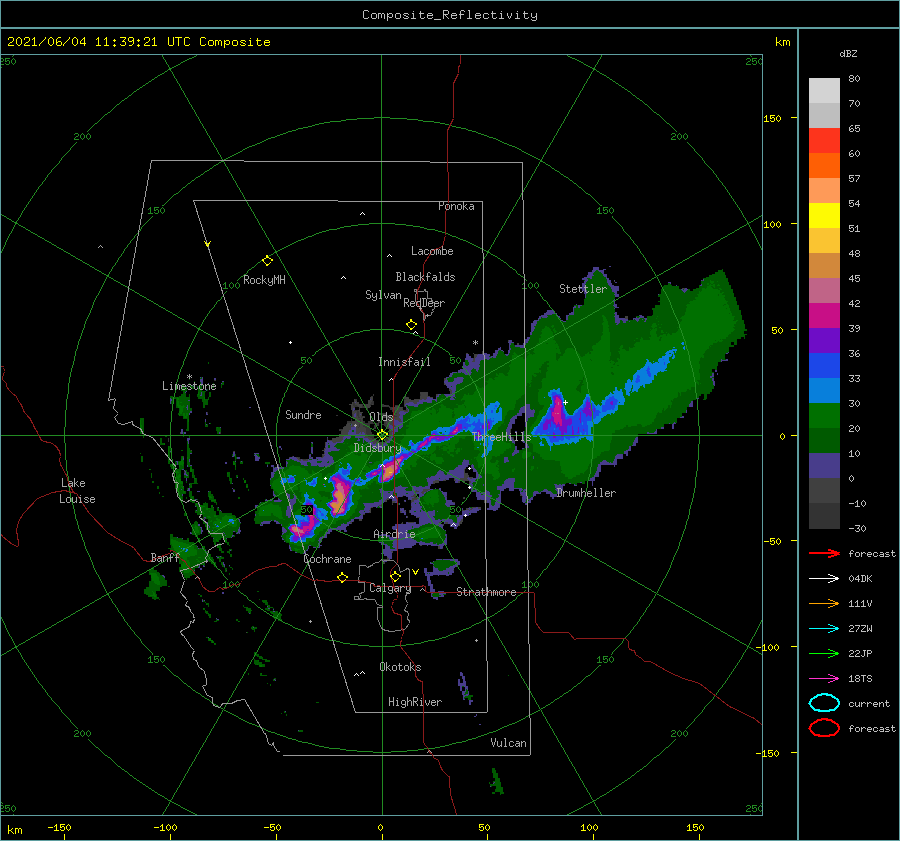Click the ThreeHills city label
Viewport: 900px width, 841px height.
[502, 437]
